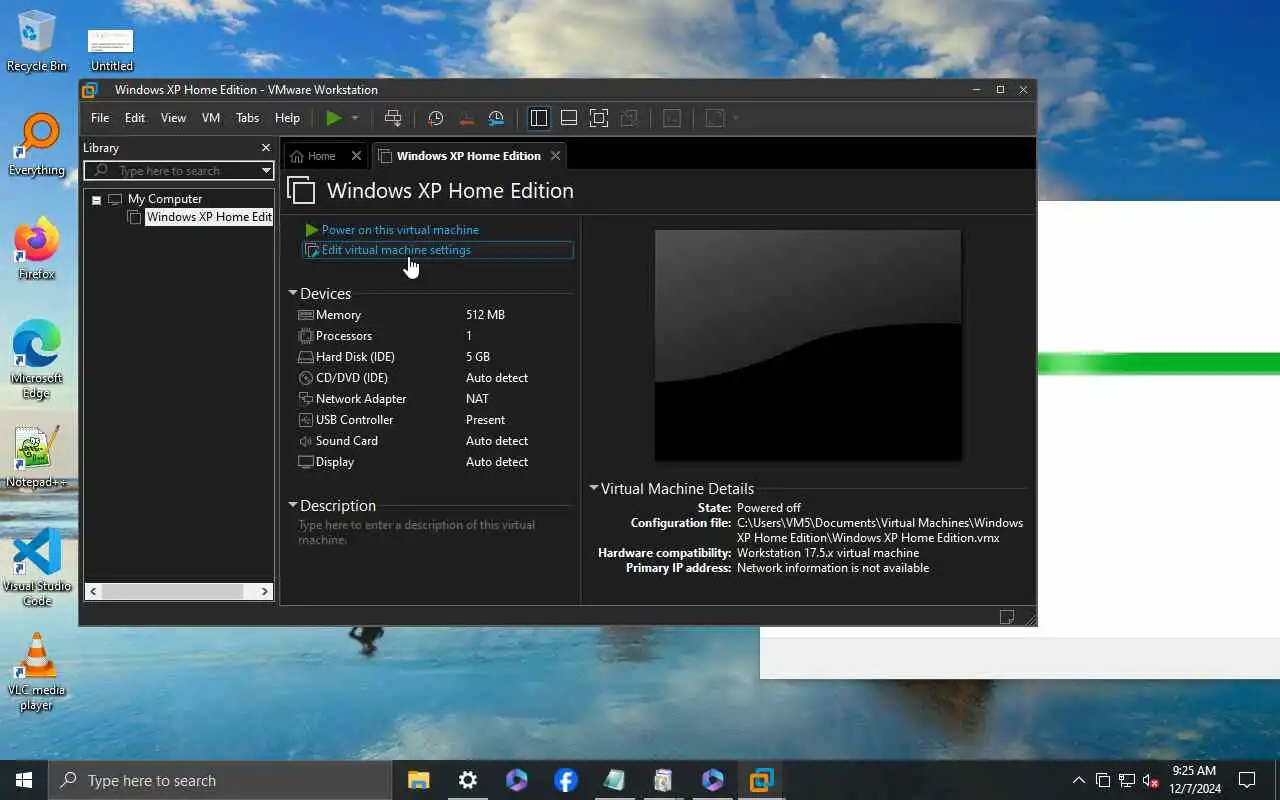Open the power options dropdown arrow
This screenshot has height=800, width=1280.
pyautogui.click(x=355, y=118)
